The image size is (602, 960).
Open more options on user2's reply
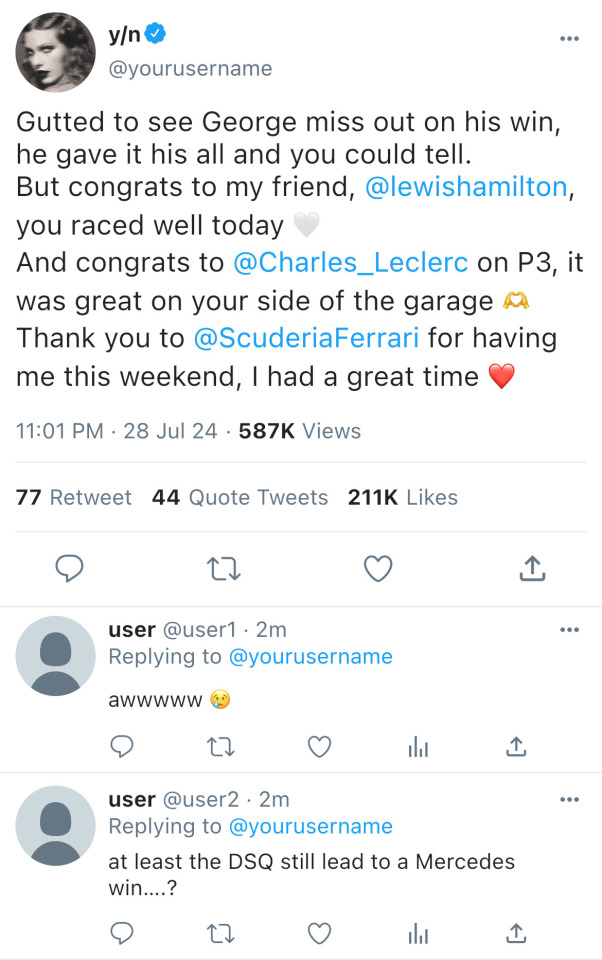pos(569,800)
